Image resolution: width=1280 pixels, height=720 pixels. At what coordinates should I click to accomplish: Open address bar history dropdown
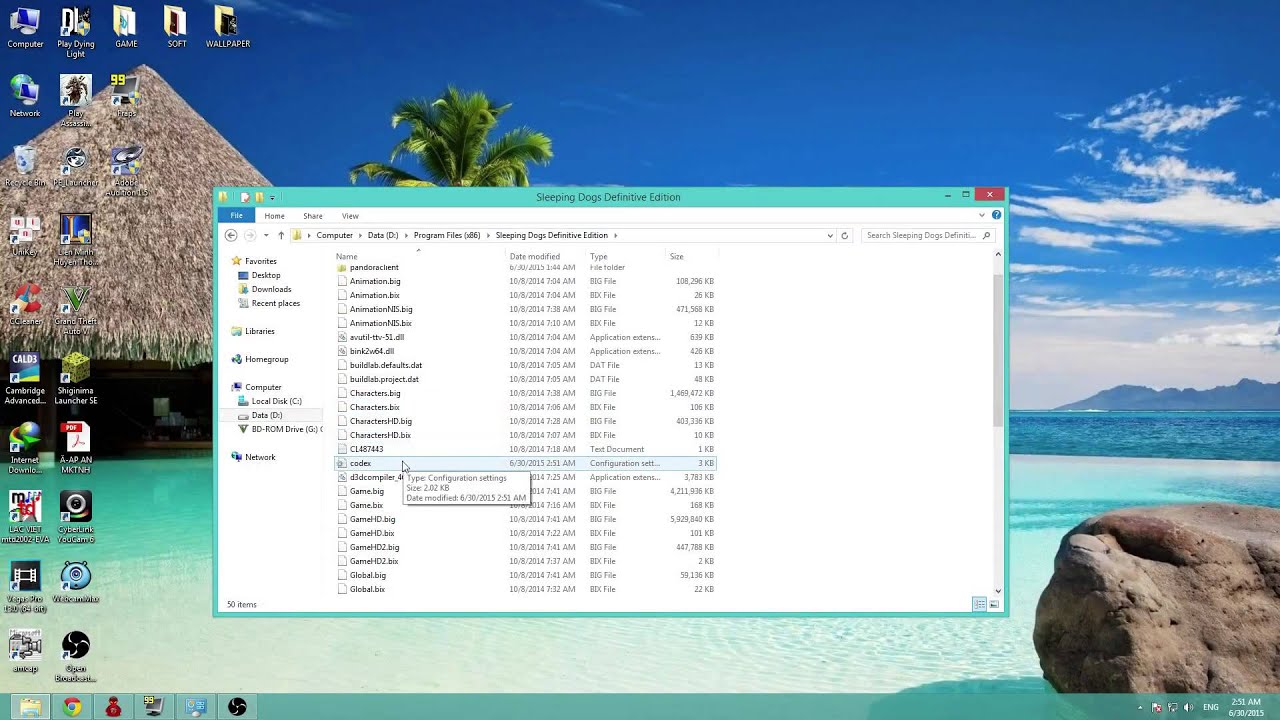click(x=829, y=235)
